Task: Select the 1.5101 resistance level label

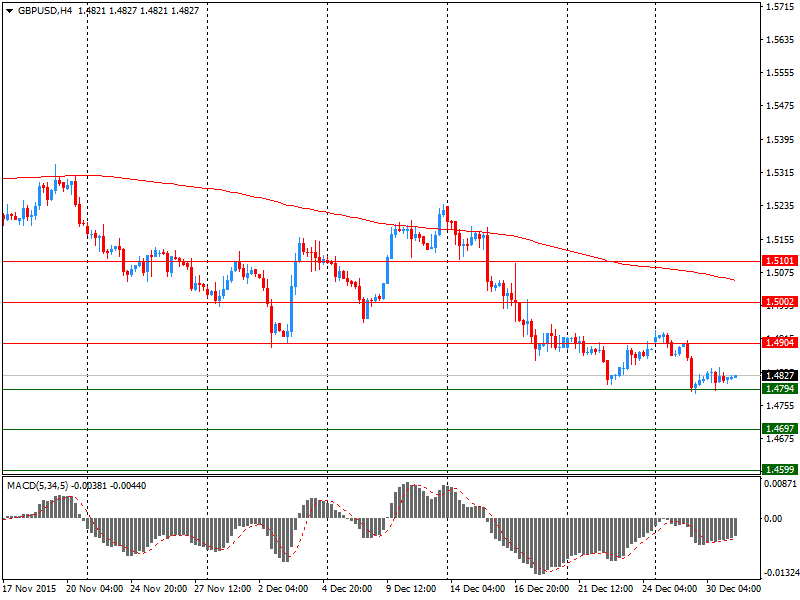Action: [779, 261]
